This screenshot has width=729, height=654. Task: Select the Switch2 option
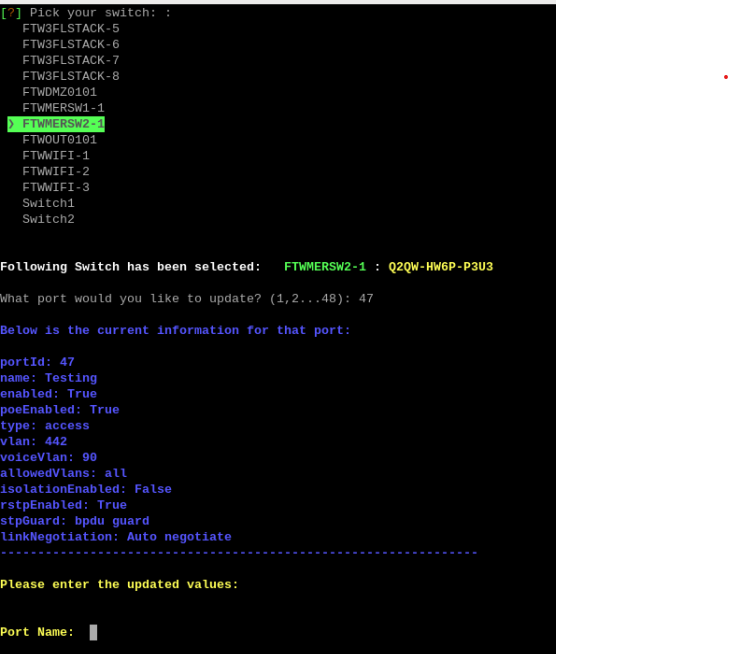click(48, 220)
